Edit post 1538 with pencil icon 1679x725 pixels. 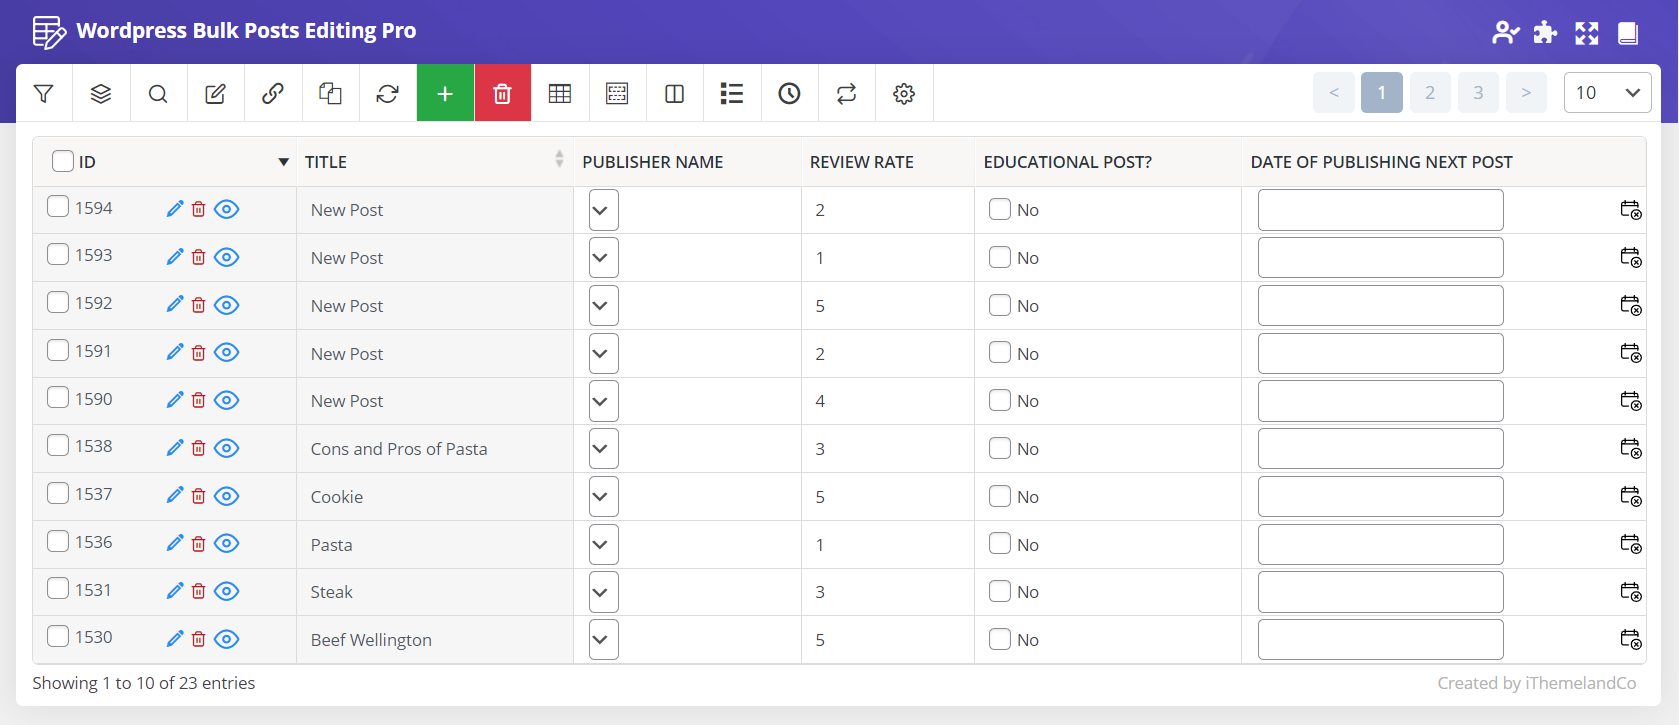point(175,447)
